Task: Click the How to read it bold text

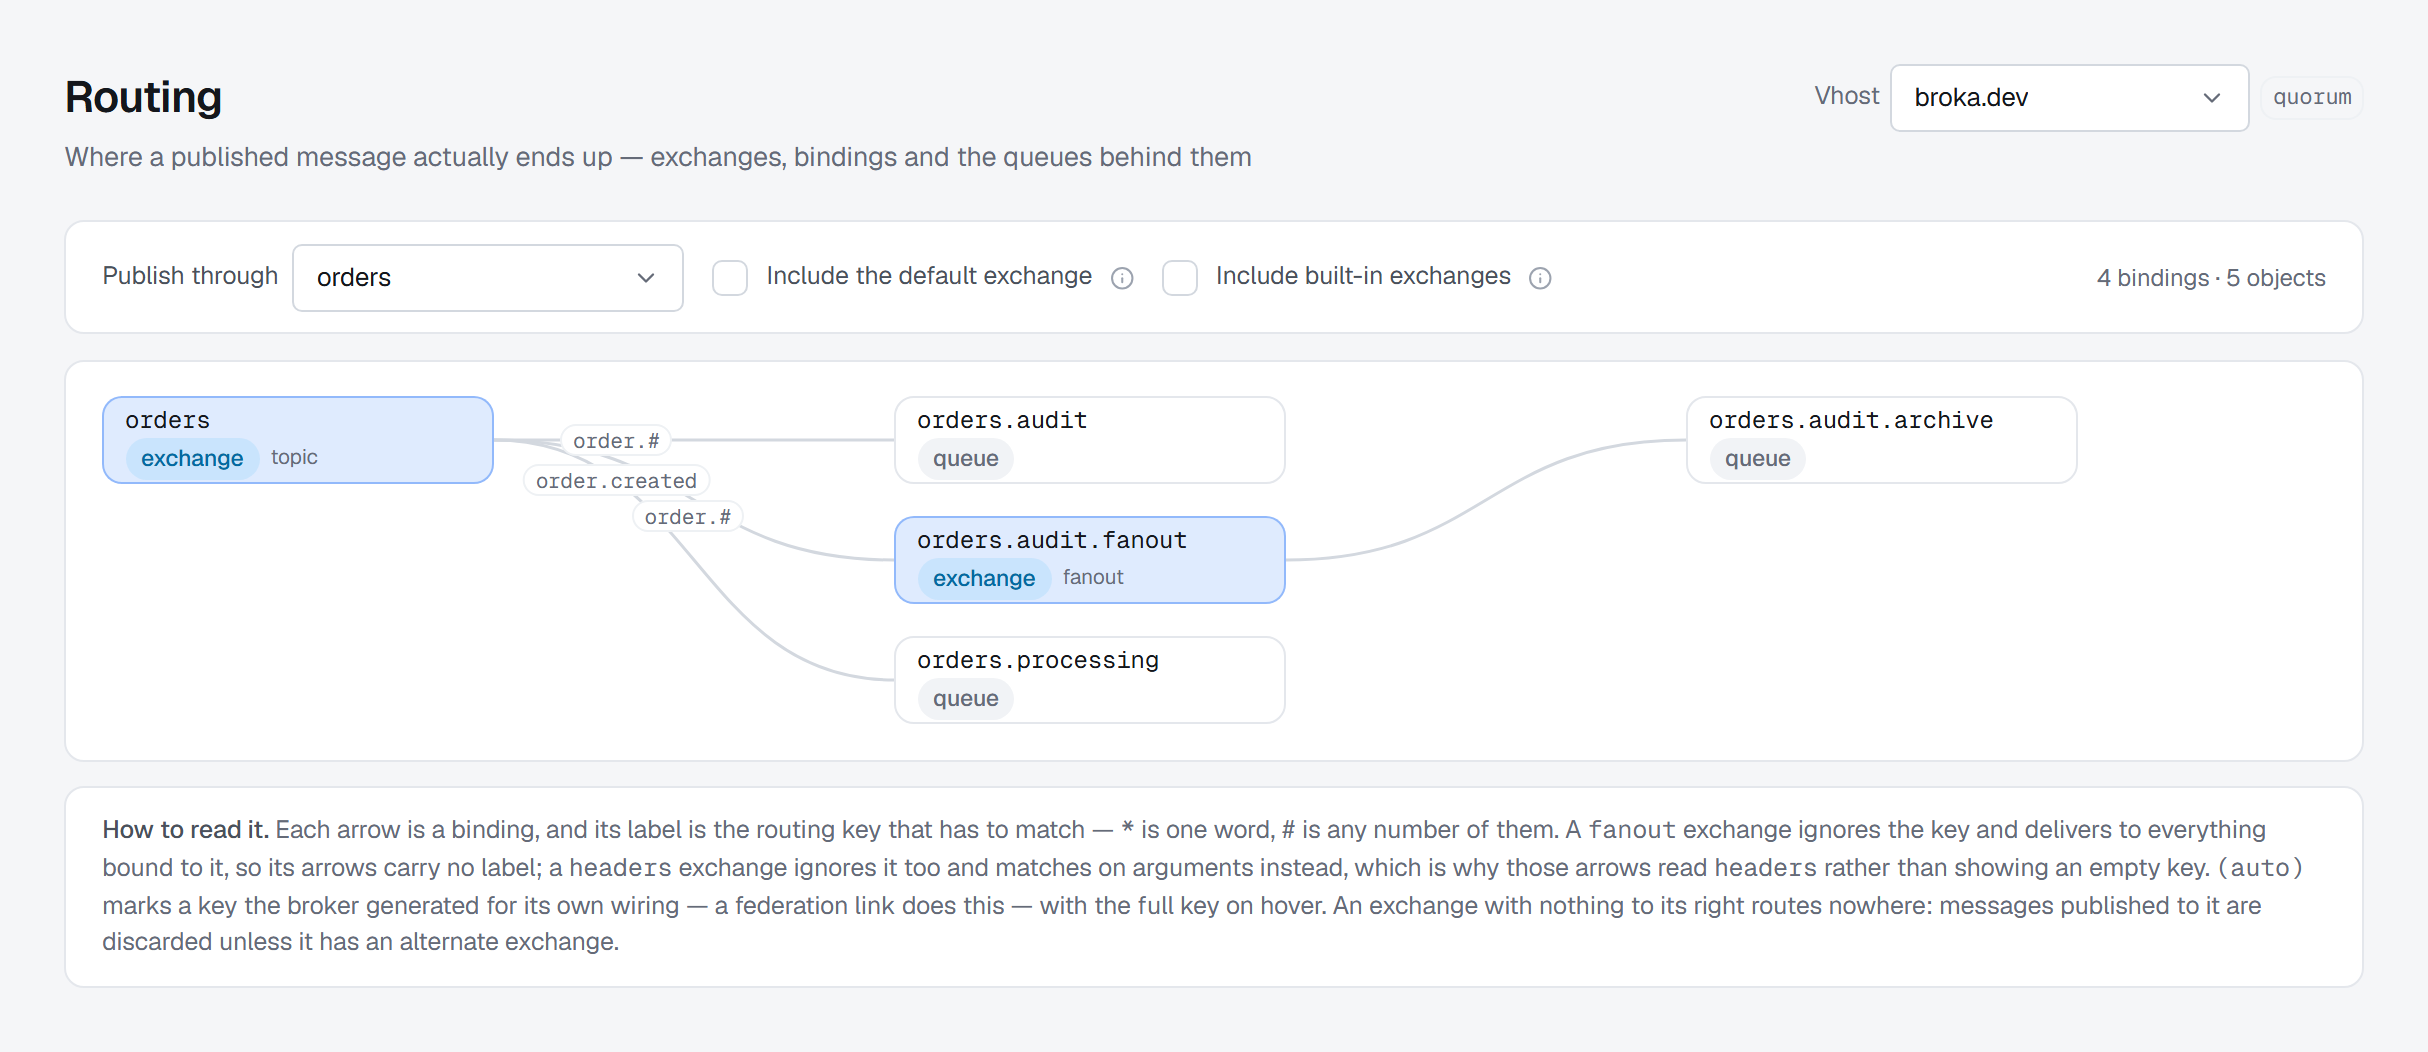Action: tap(185, 830)
